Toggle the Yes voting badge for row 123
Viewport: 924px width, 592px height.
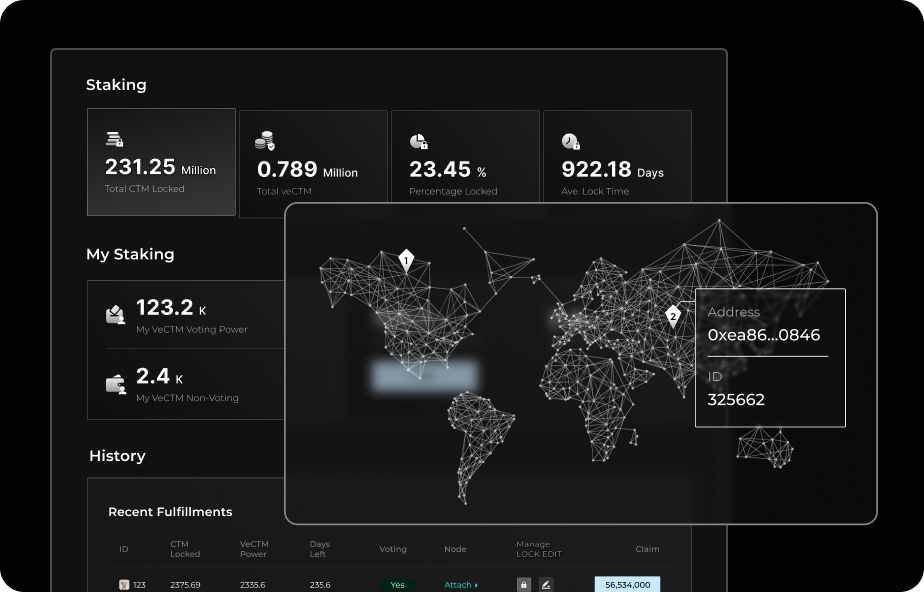point(397,585)
